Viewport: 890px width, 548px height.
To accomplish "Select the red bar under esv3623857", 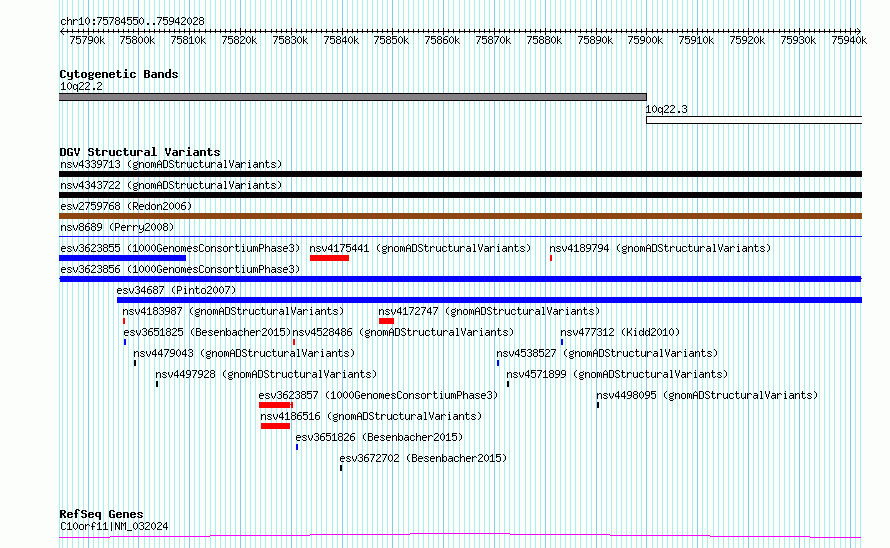I will [276, 405].
